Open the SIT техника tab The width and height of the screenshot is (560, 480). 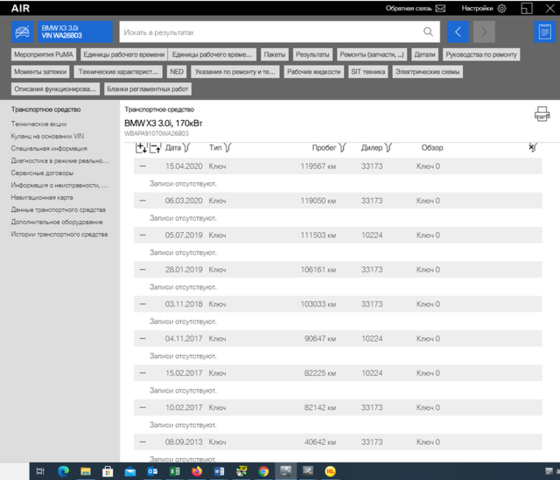coord(368,71)
